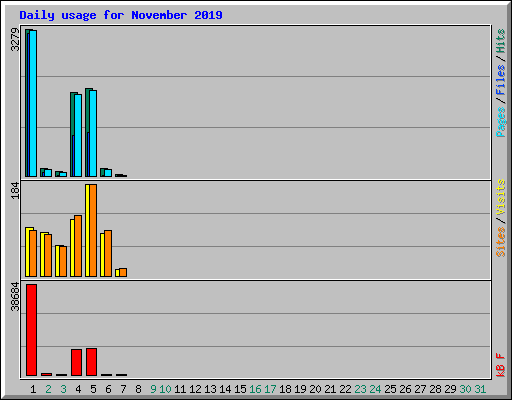The height and width of the screenshot is (400, 512).
Task: Click the day 5 orange sites bar
Action: point(93,230)
